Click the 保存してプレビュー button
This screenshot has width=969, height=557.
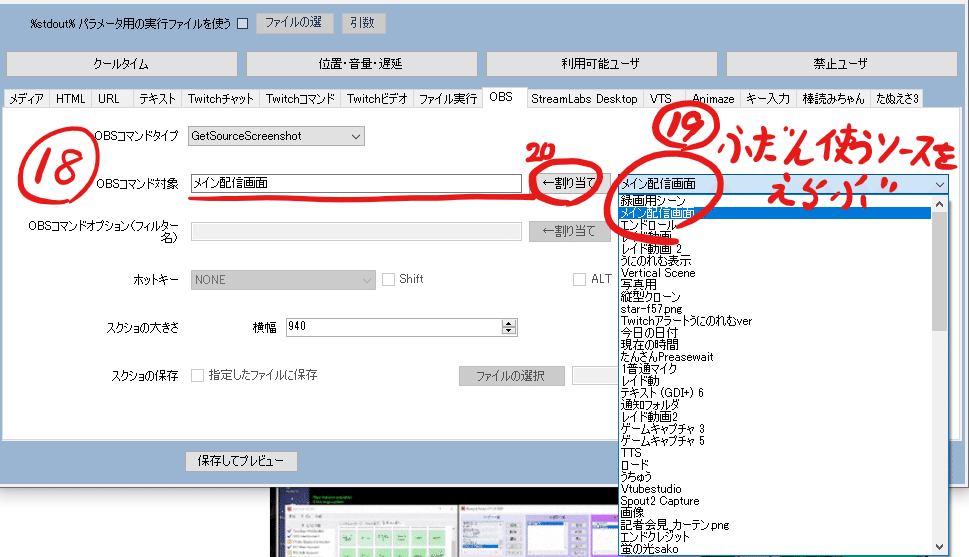[241, 461]
